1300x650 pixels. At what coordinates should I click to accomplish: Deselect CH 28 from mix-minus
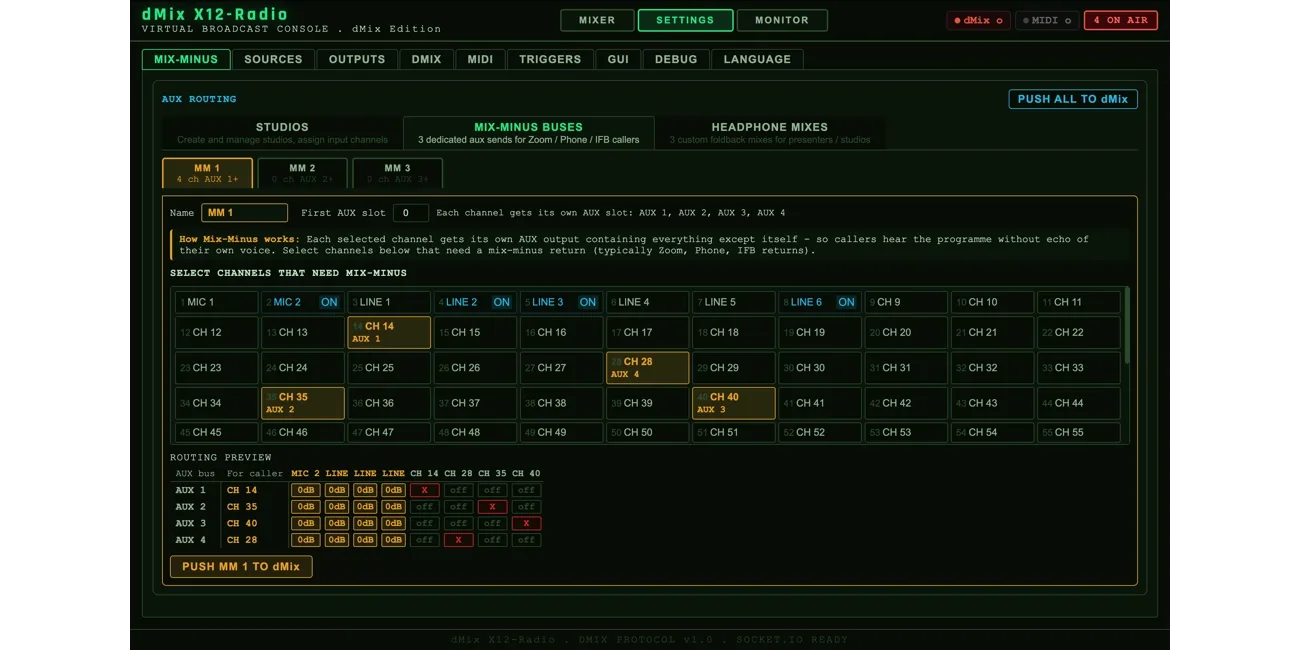[x=647, y=368]
